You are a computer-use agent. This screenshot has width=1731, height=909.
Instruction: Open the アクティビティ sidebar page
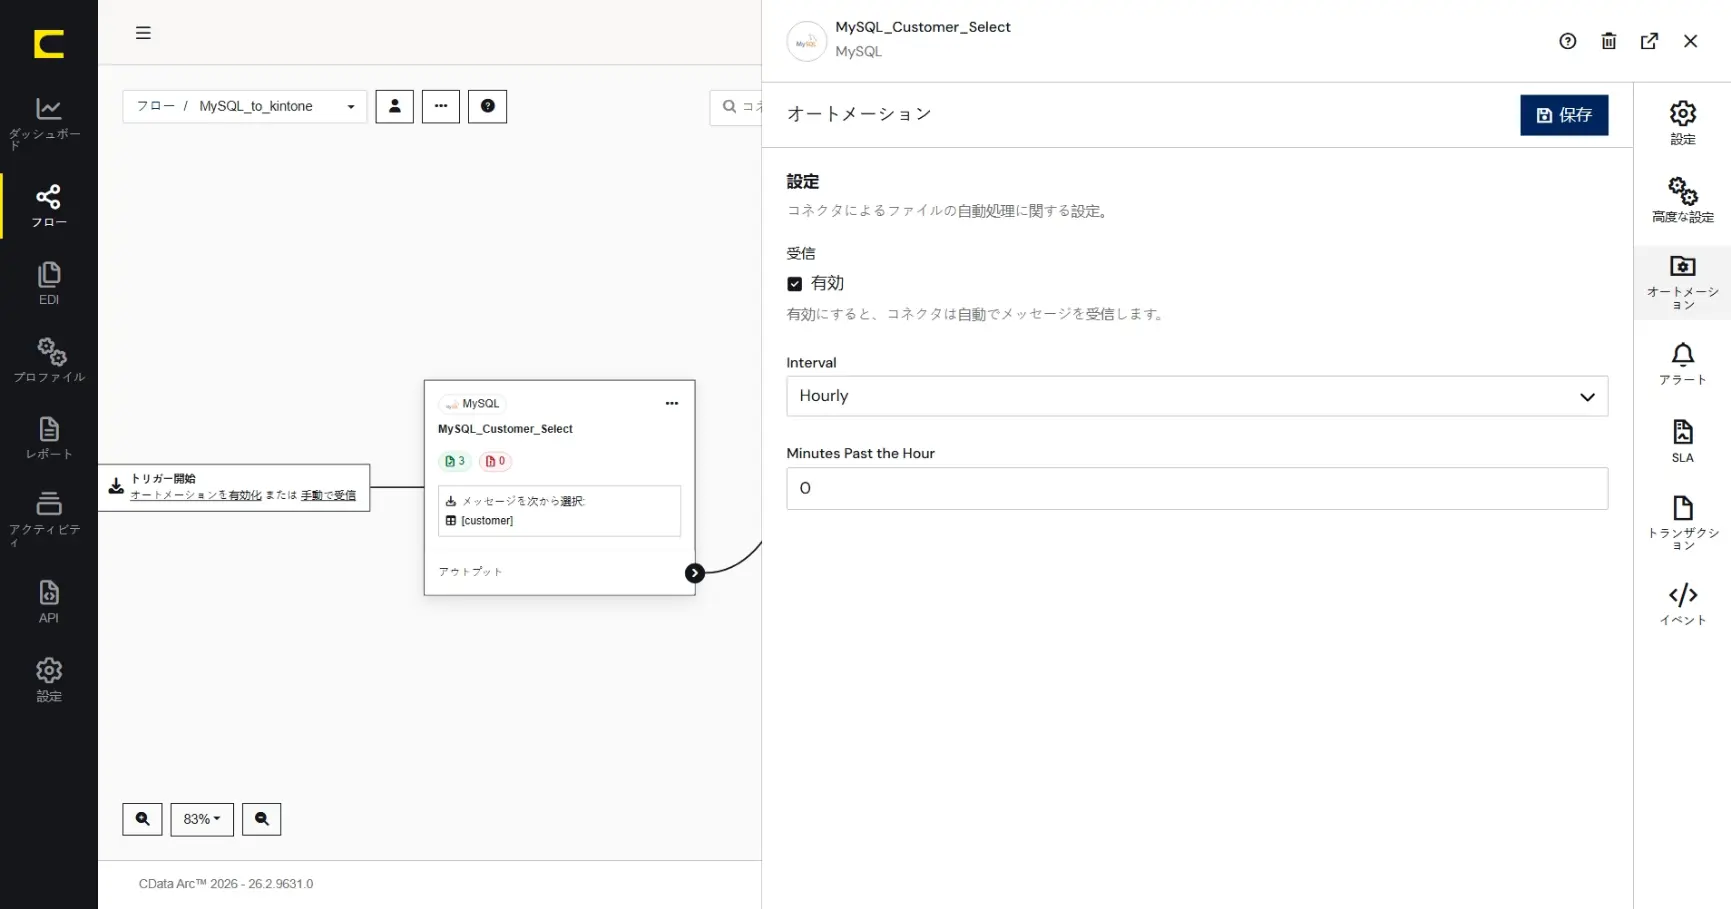(x=48, y=519)
